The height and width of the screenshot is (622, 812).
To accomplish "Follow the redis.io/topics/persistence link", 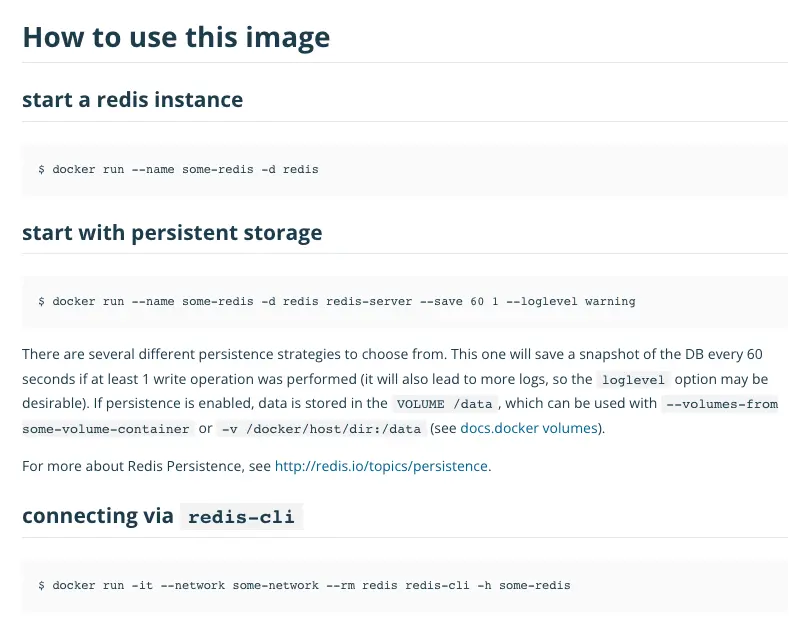I will click(382, 466).
